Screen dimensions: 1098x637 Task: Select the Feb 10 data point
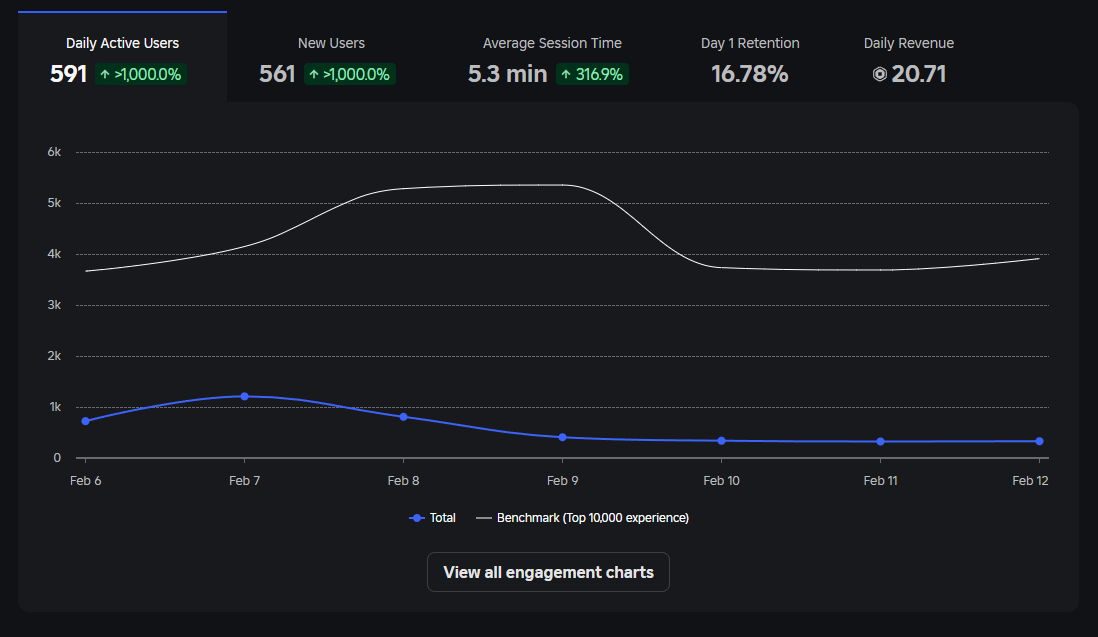click(x=721, y=440)
